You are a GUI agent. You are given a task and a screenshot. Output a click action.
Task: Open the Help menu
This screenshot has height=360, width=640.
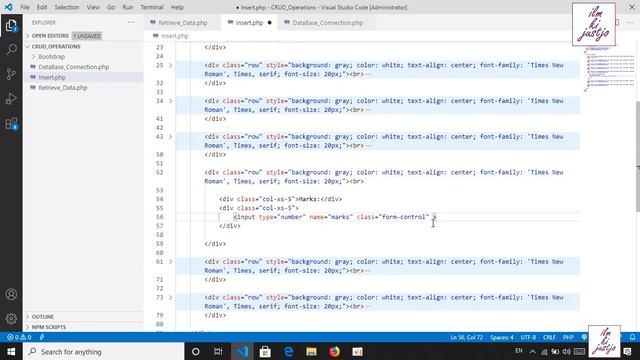pyautogui.click(x=177, y=7)
